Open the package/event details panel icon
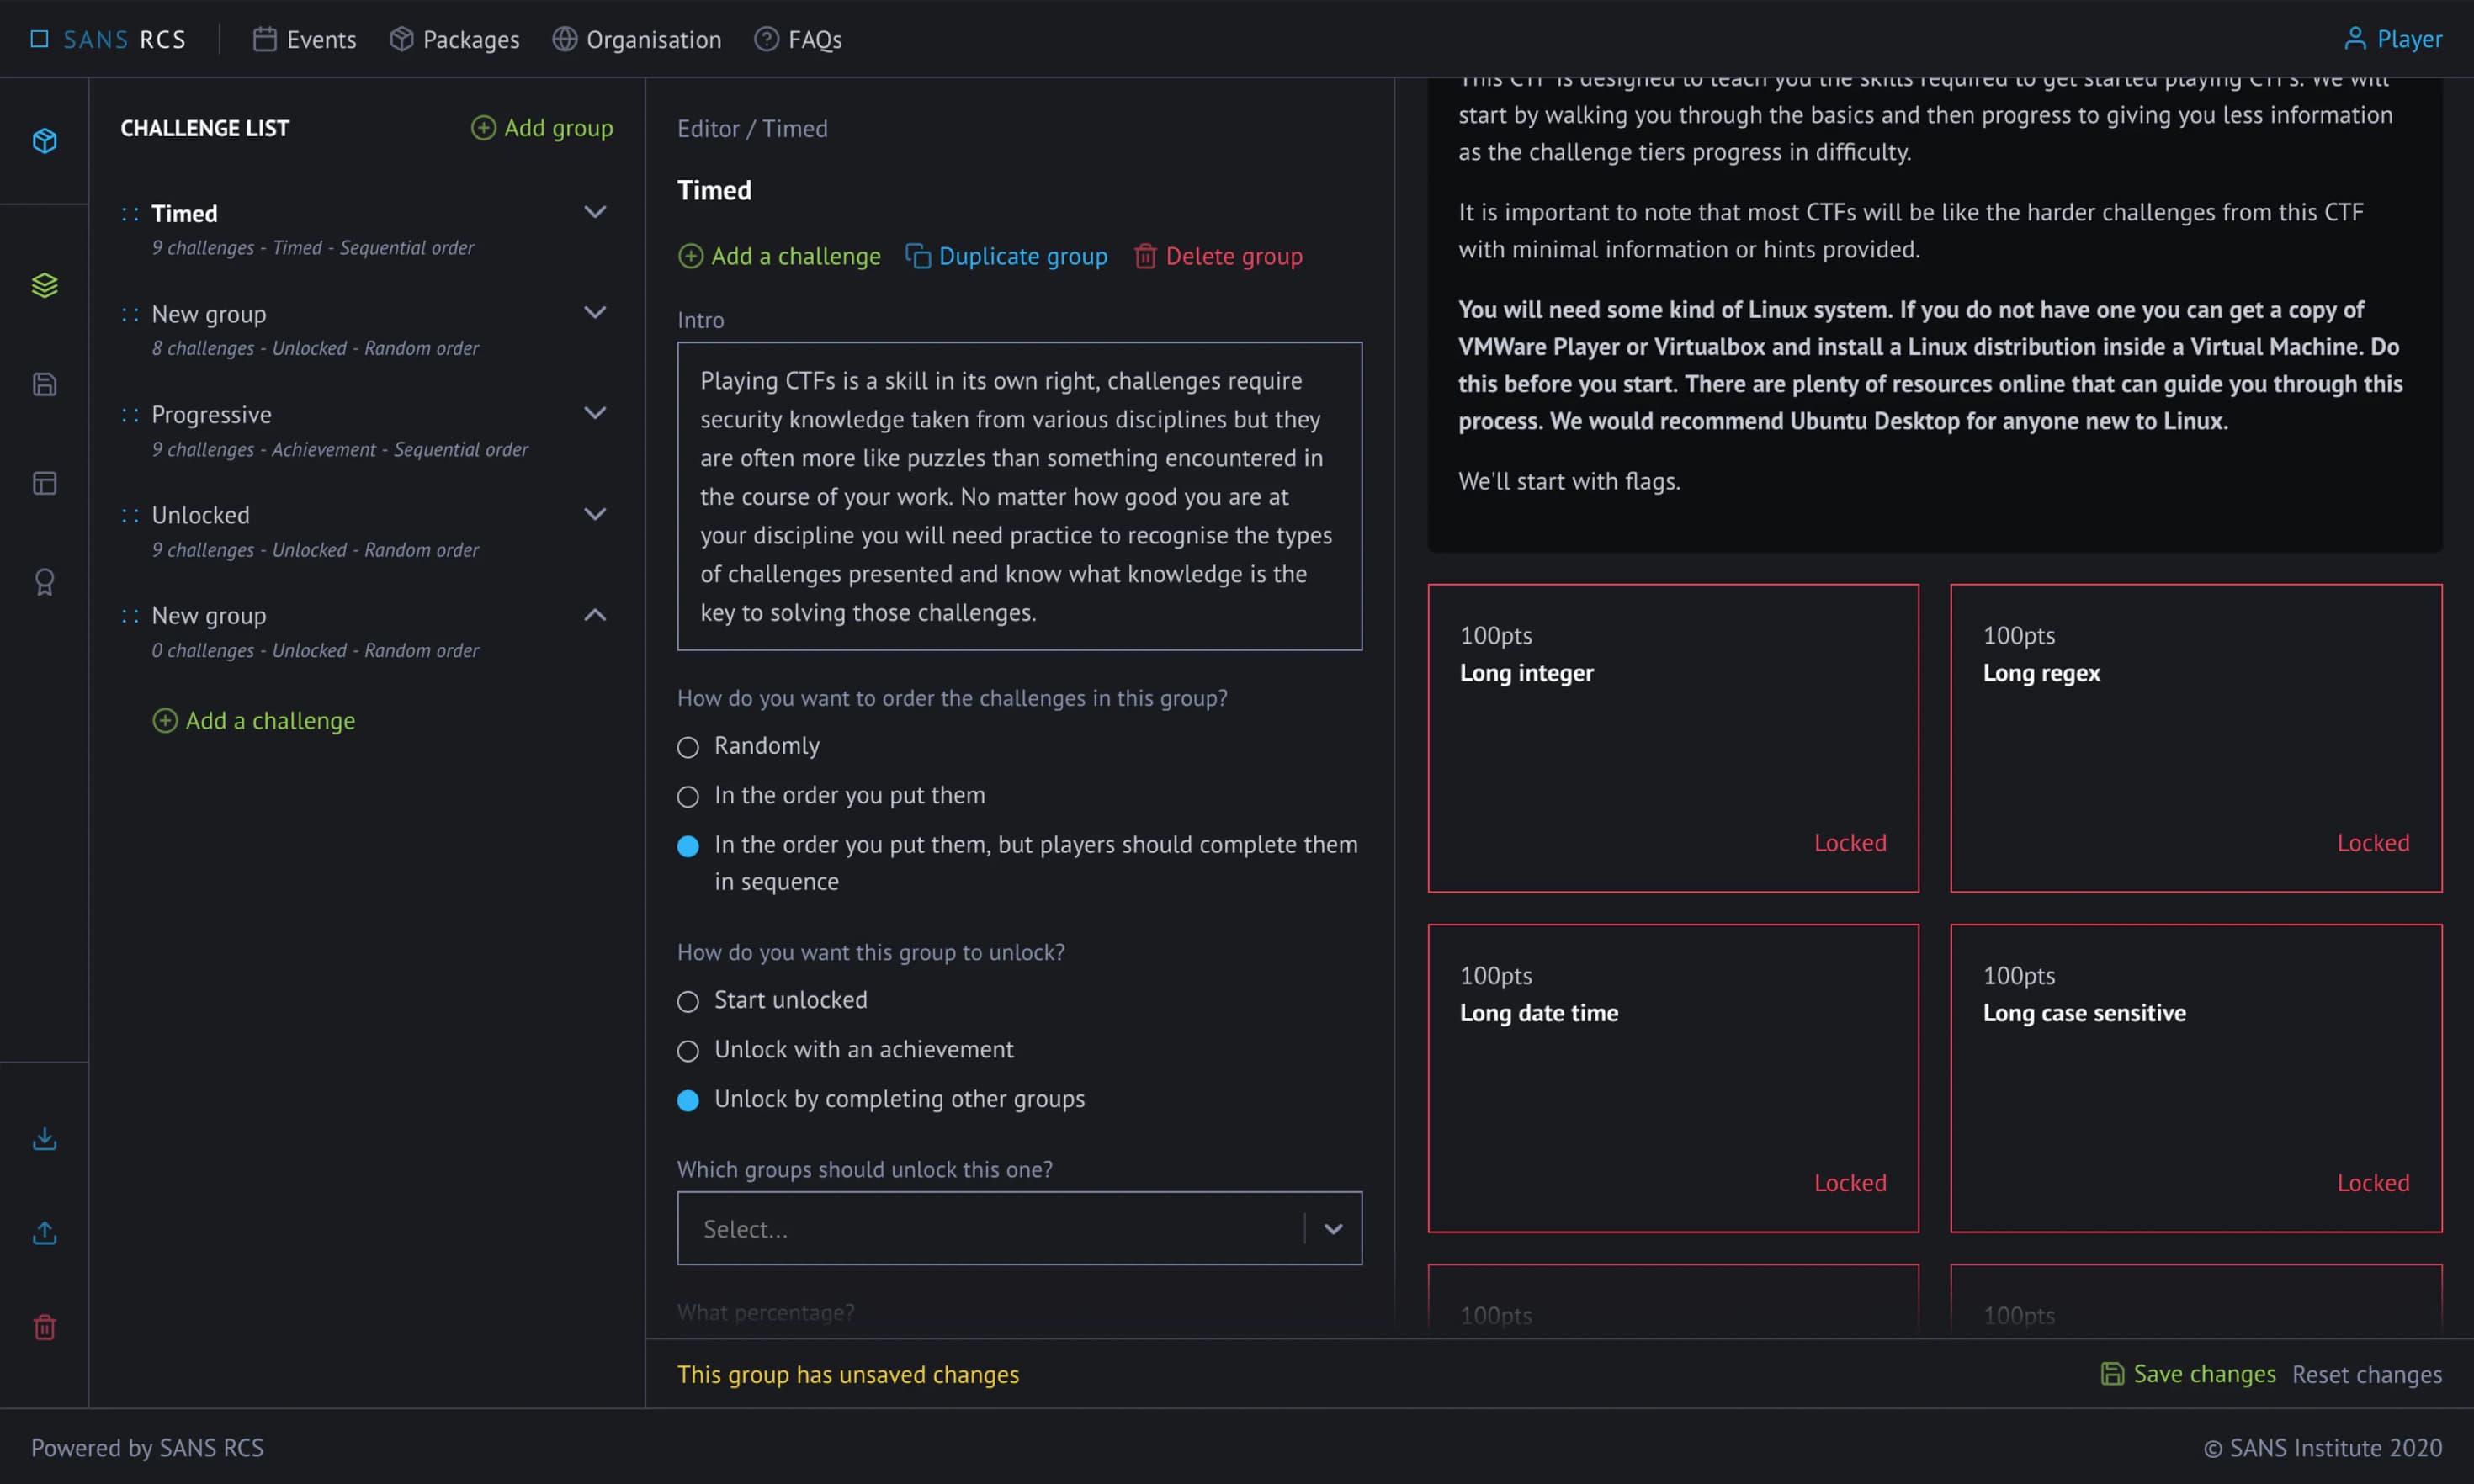 (x=44, y=140)
